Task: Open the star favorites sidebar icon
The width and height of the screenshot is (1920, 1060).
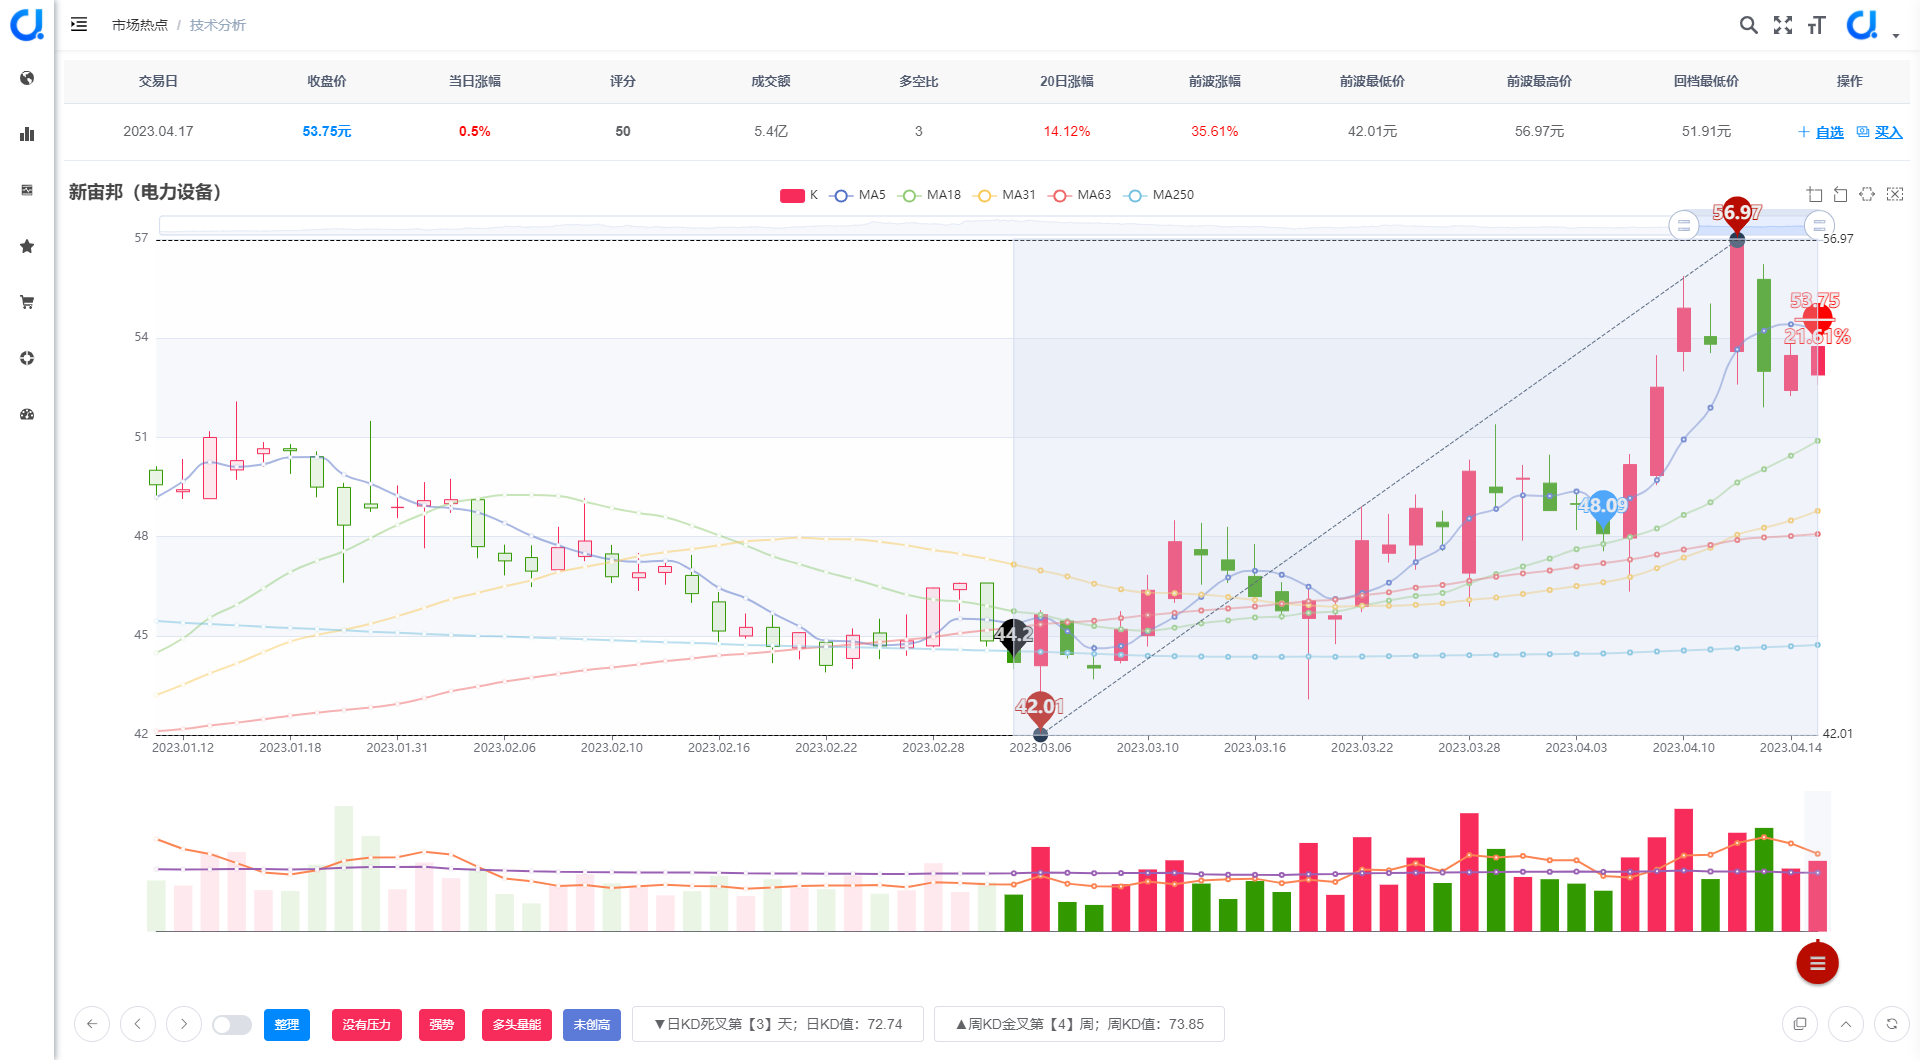Action: (x=27, y=246)
